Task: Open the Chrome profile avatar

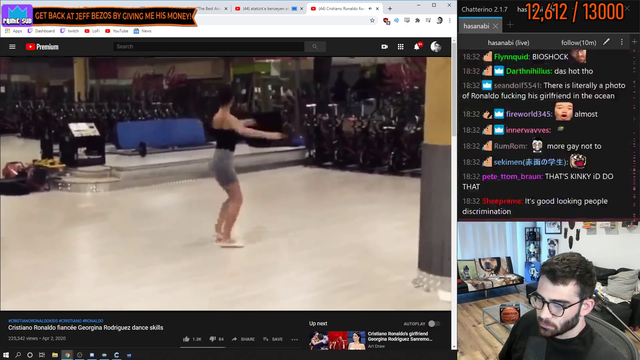Action: coord(439,20)
